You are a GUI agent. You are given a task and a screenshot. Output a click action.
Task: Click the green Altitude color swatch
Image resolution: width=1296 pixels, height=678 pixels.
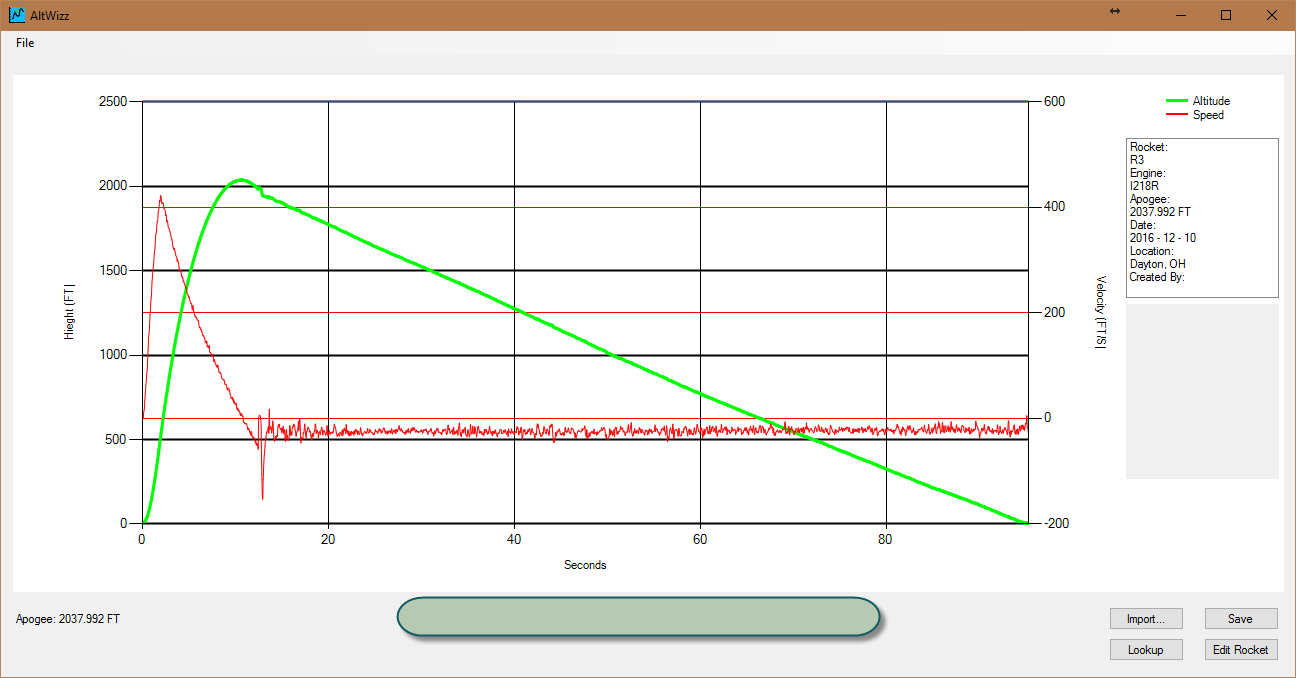click(x=1177, y=100)
